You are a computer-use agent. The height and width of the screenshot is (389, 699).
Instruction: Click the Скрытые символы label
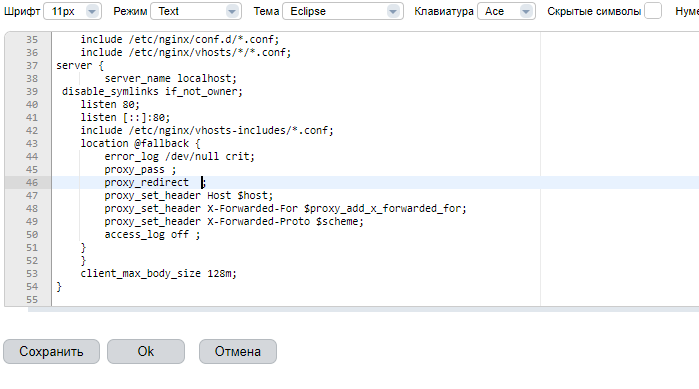click(594, 11)
